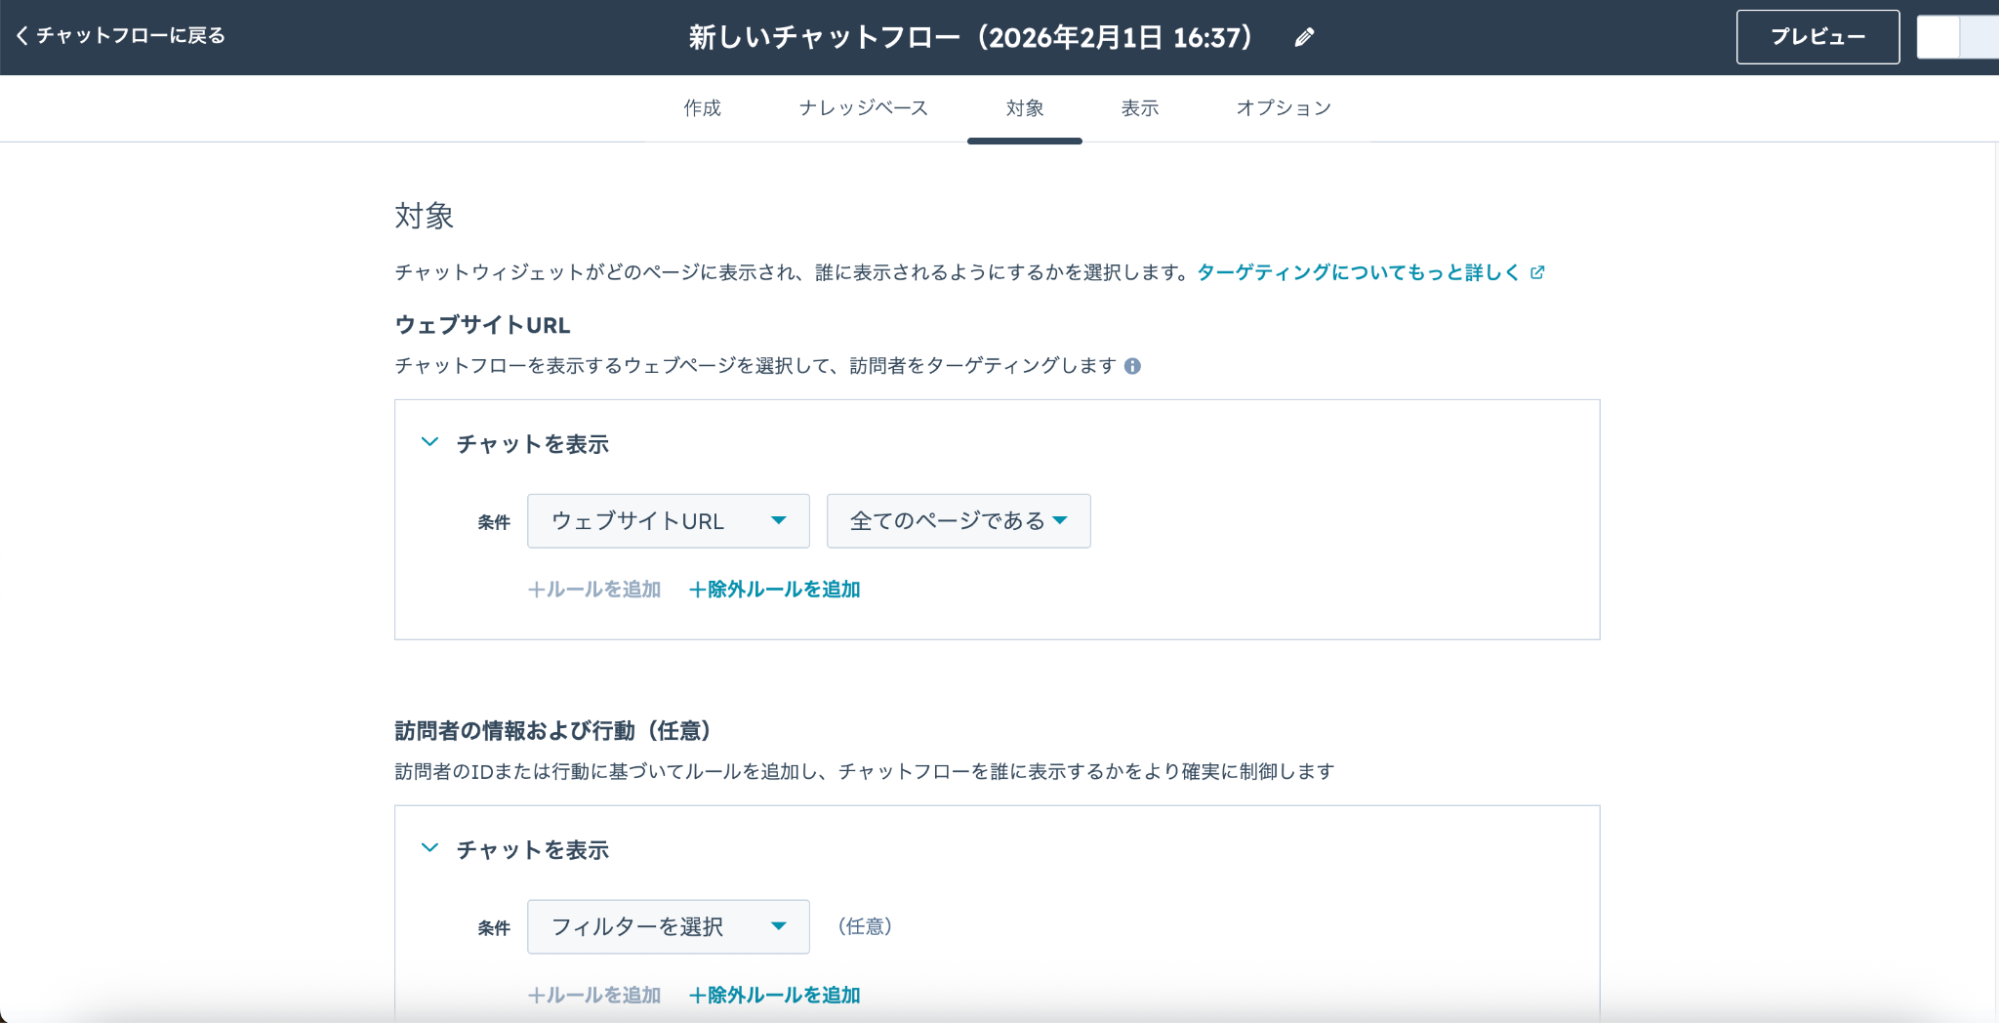Screen dimensions: 1999x1023
Task: Select the 対象 tab
Action: point(1024,108)
